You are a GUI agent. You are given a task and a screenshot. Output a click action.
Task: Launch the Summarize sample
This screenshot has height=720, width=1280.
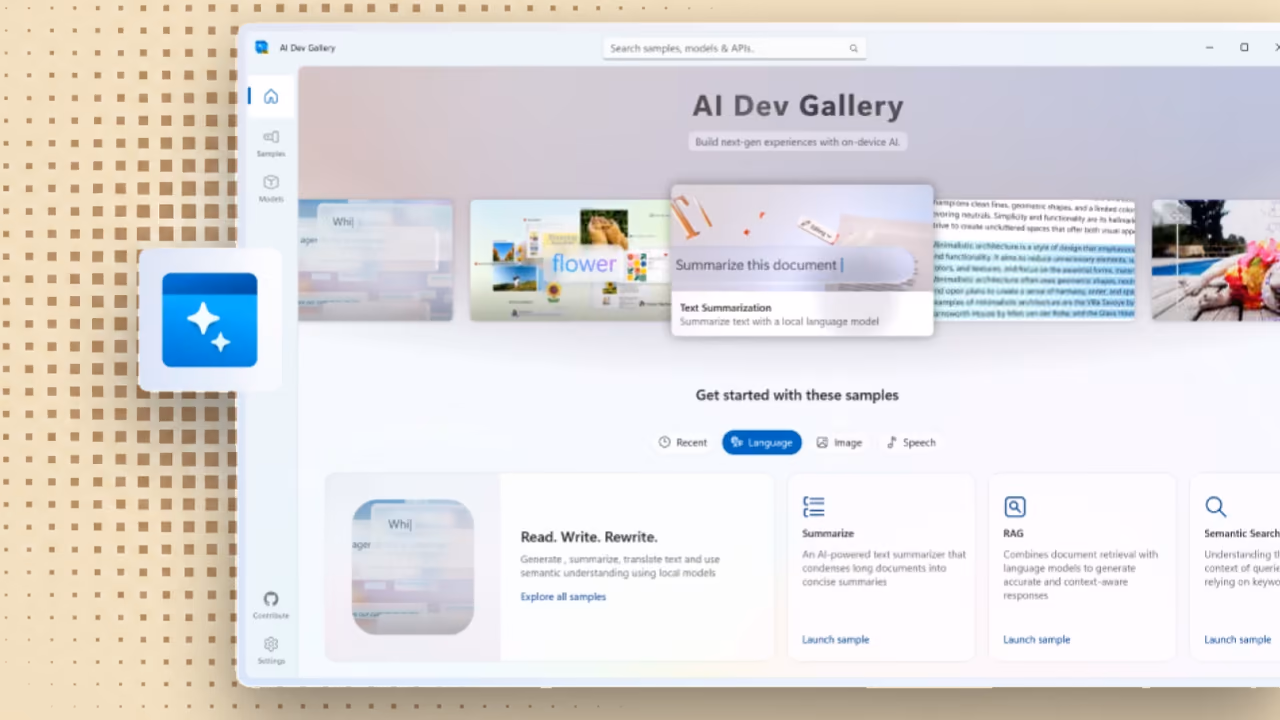coord(835,640)
